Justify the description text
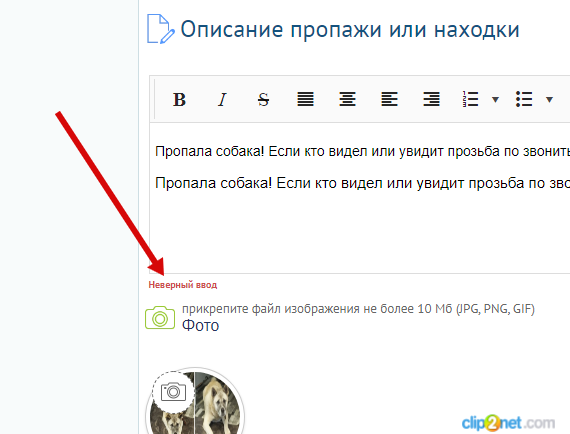570x434 pixels. tap(305, 99)
